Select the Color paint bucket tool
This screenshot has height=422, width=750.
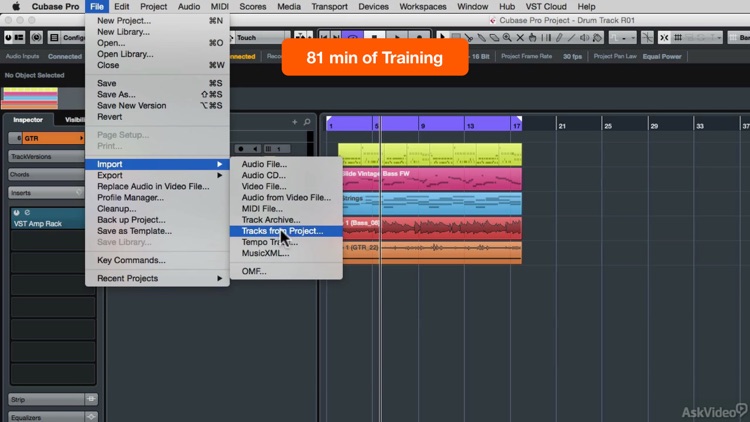click(597, 37)
